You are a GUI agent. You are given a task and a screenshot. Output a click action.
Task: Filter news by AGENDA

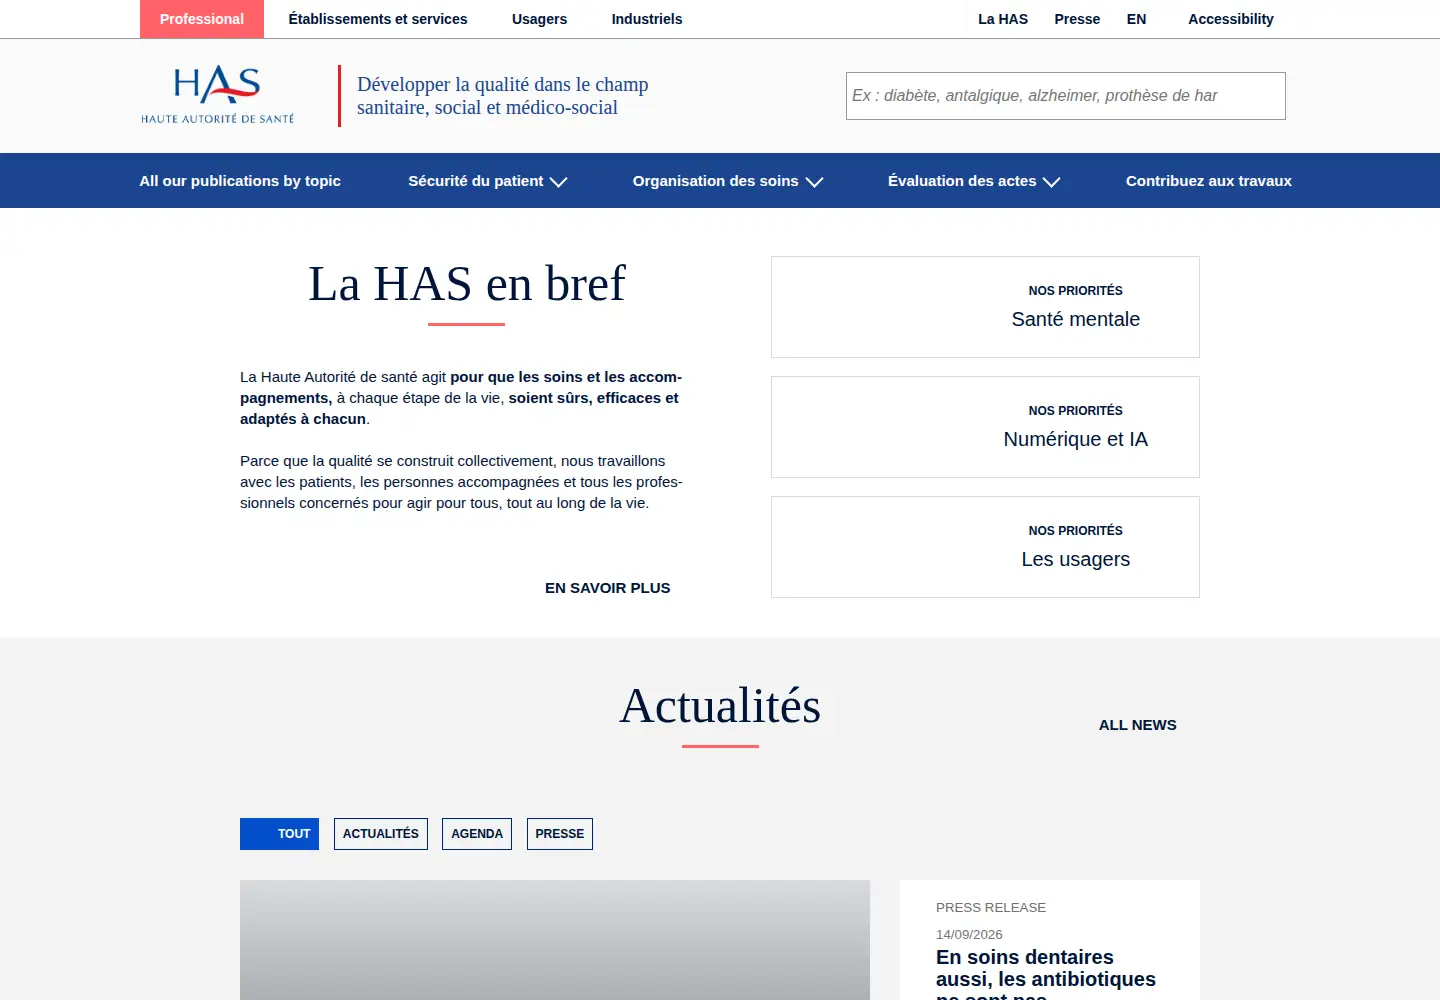pos(477,834)
